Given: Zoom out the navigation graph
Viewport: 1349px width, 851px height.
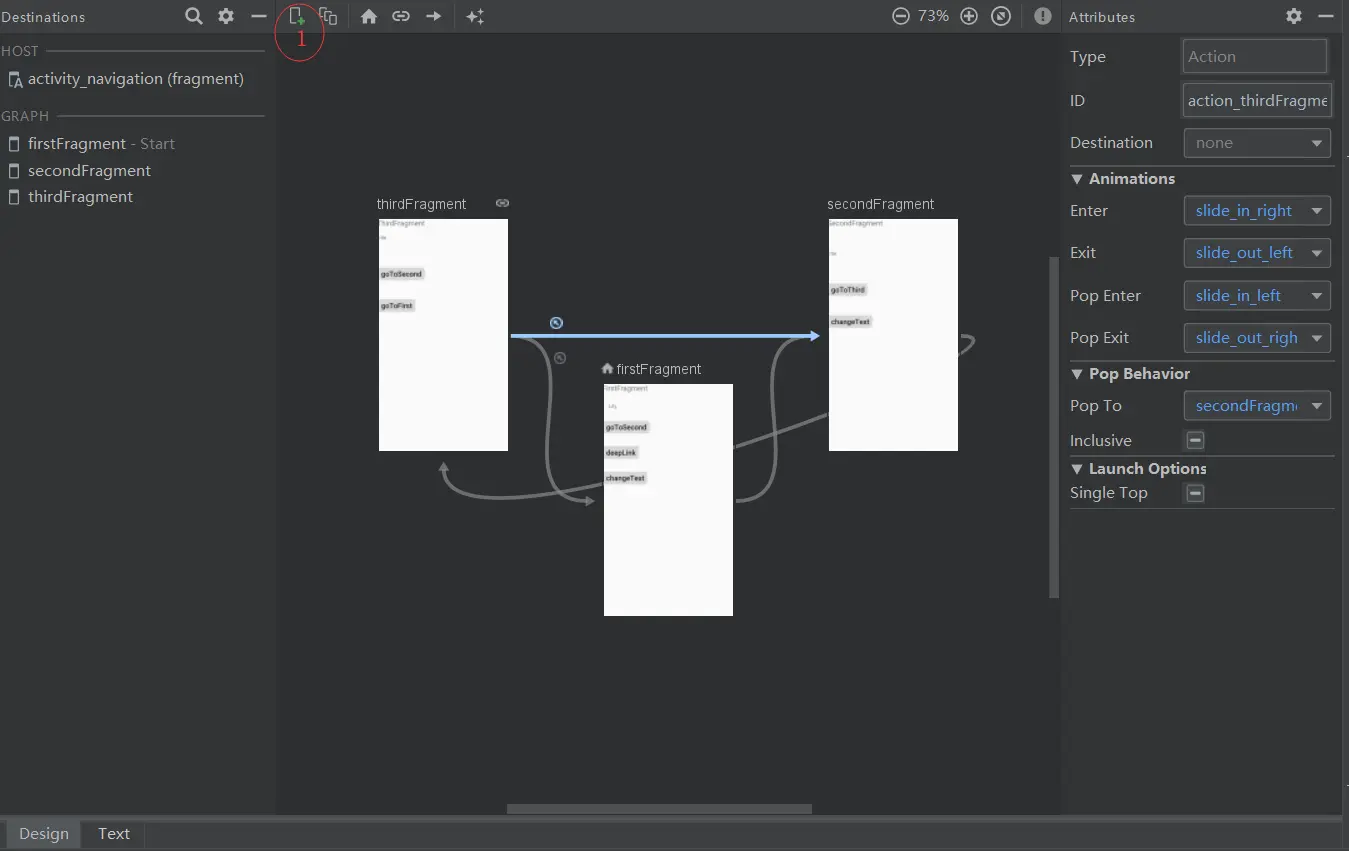Looking at the screenshot, I should [900, 16].
